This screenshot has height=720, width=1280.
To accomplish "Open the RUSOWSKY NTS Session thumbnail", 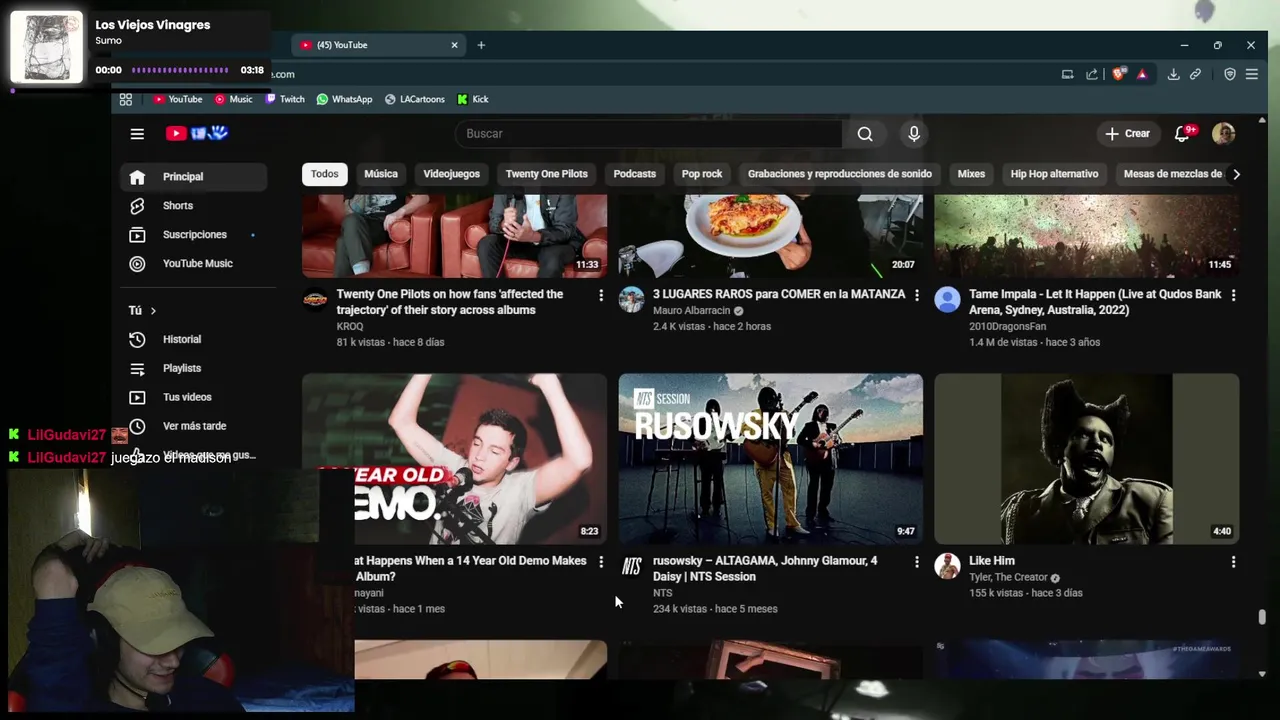I will coord(770,459).
